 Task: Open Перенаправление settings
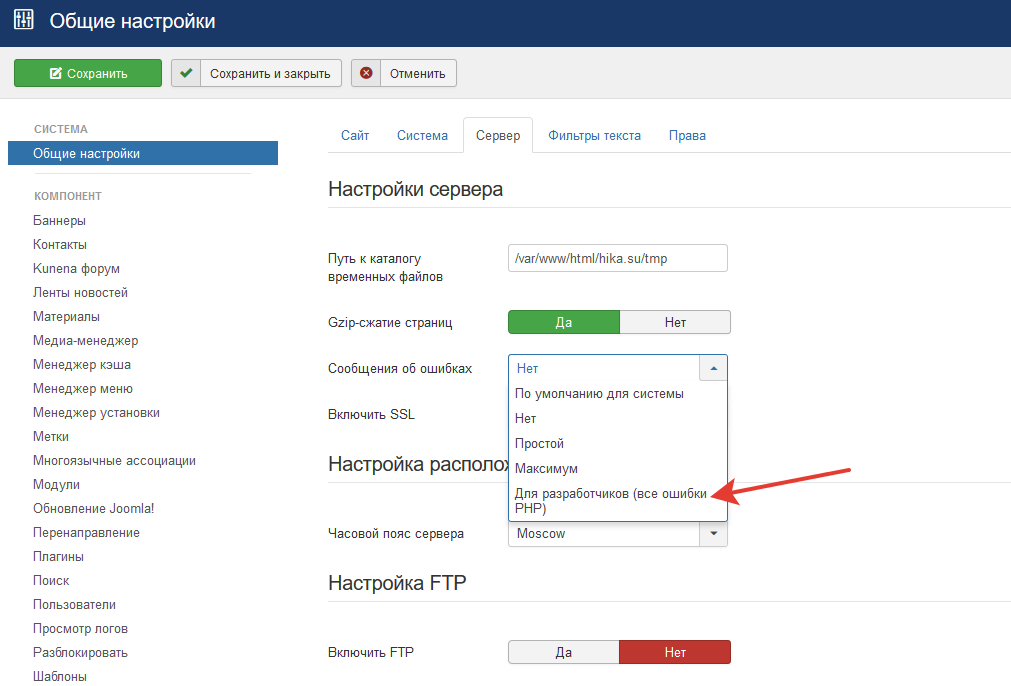pyautogui.click(x=86, y=533)
